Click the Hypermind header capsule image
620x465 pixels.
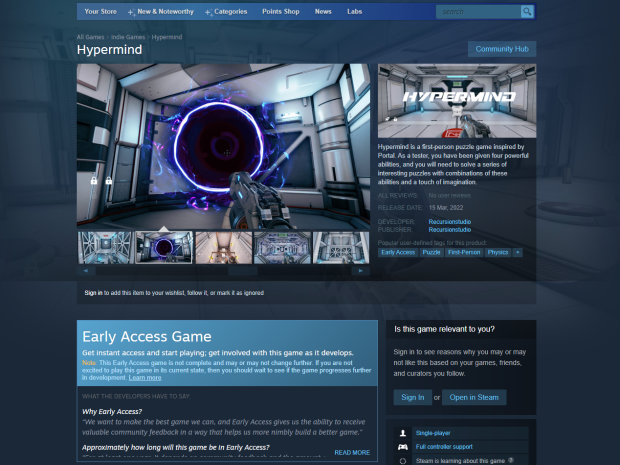tap(457, 101)
